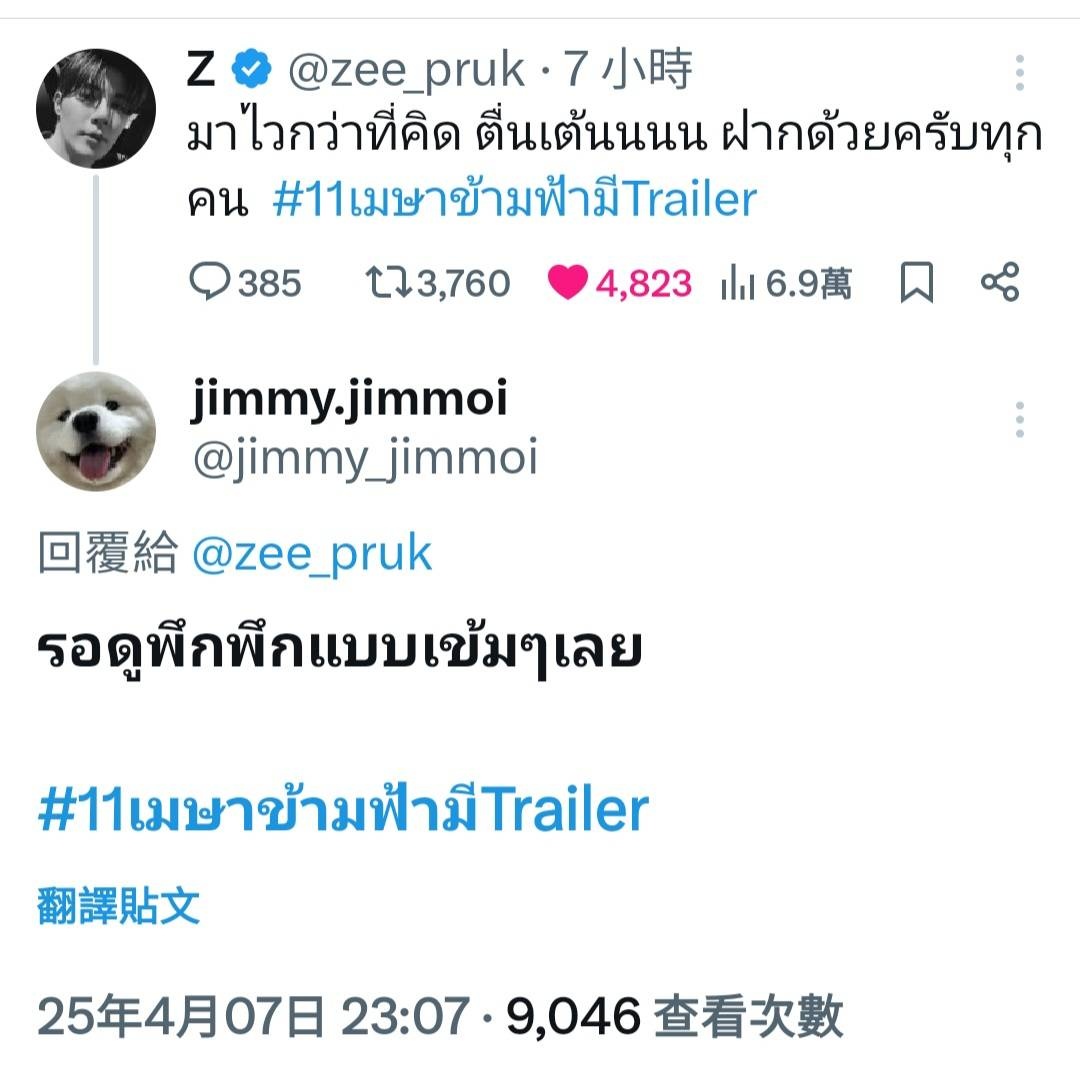Viewport: 1080px width, 1067px height.
Task: Bookmark the zee_pruk tweet
Action: [x=917, y=282]
